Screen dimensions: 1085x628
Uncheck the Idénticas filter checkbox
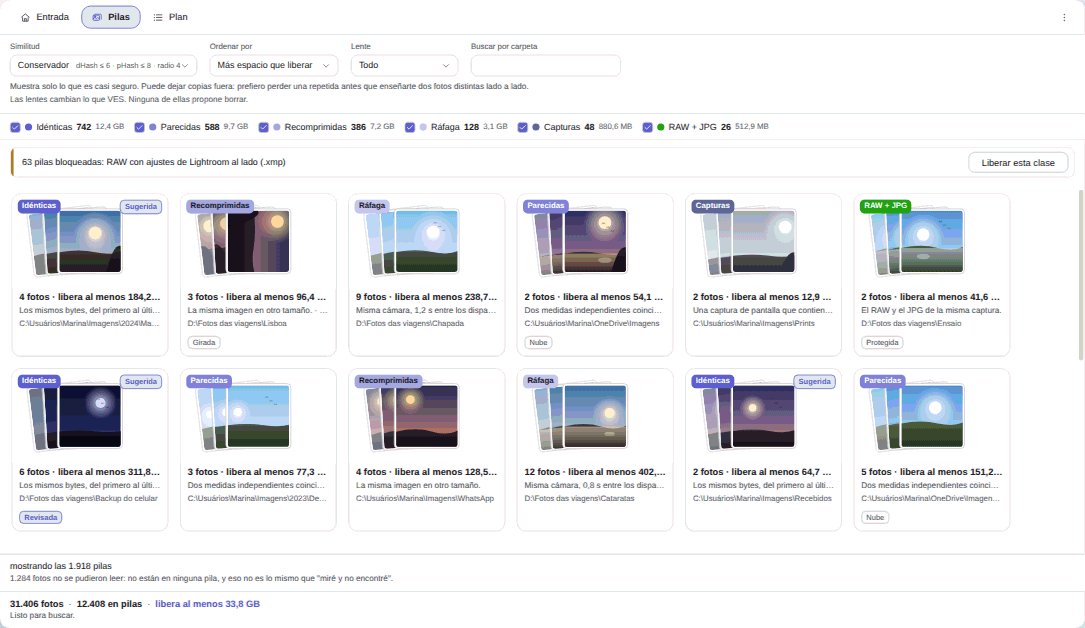coord(15,127)
